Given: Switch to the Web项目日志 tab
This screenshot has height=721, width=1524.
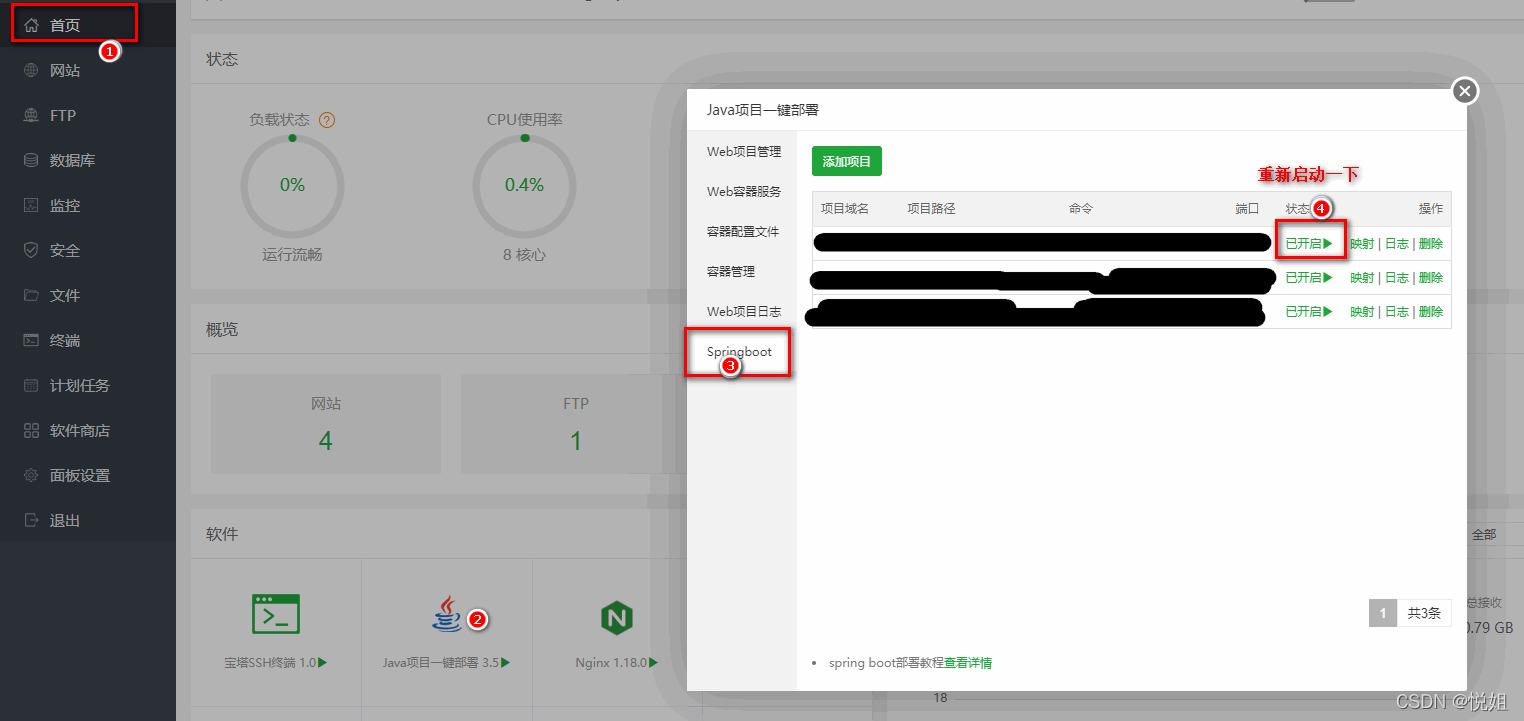Looking at the screenshot, I should point(742,312).
